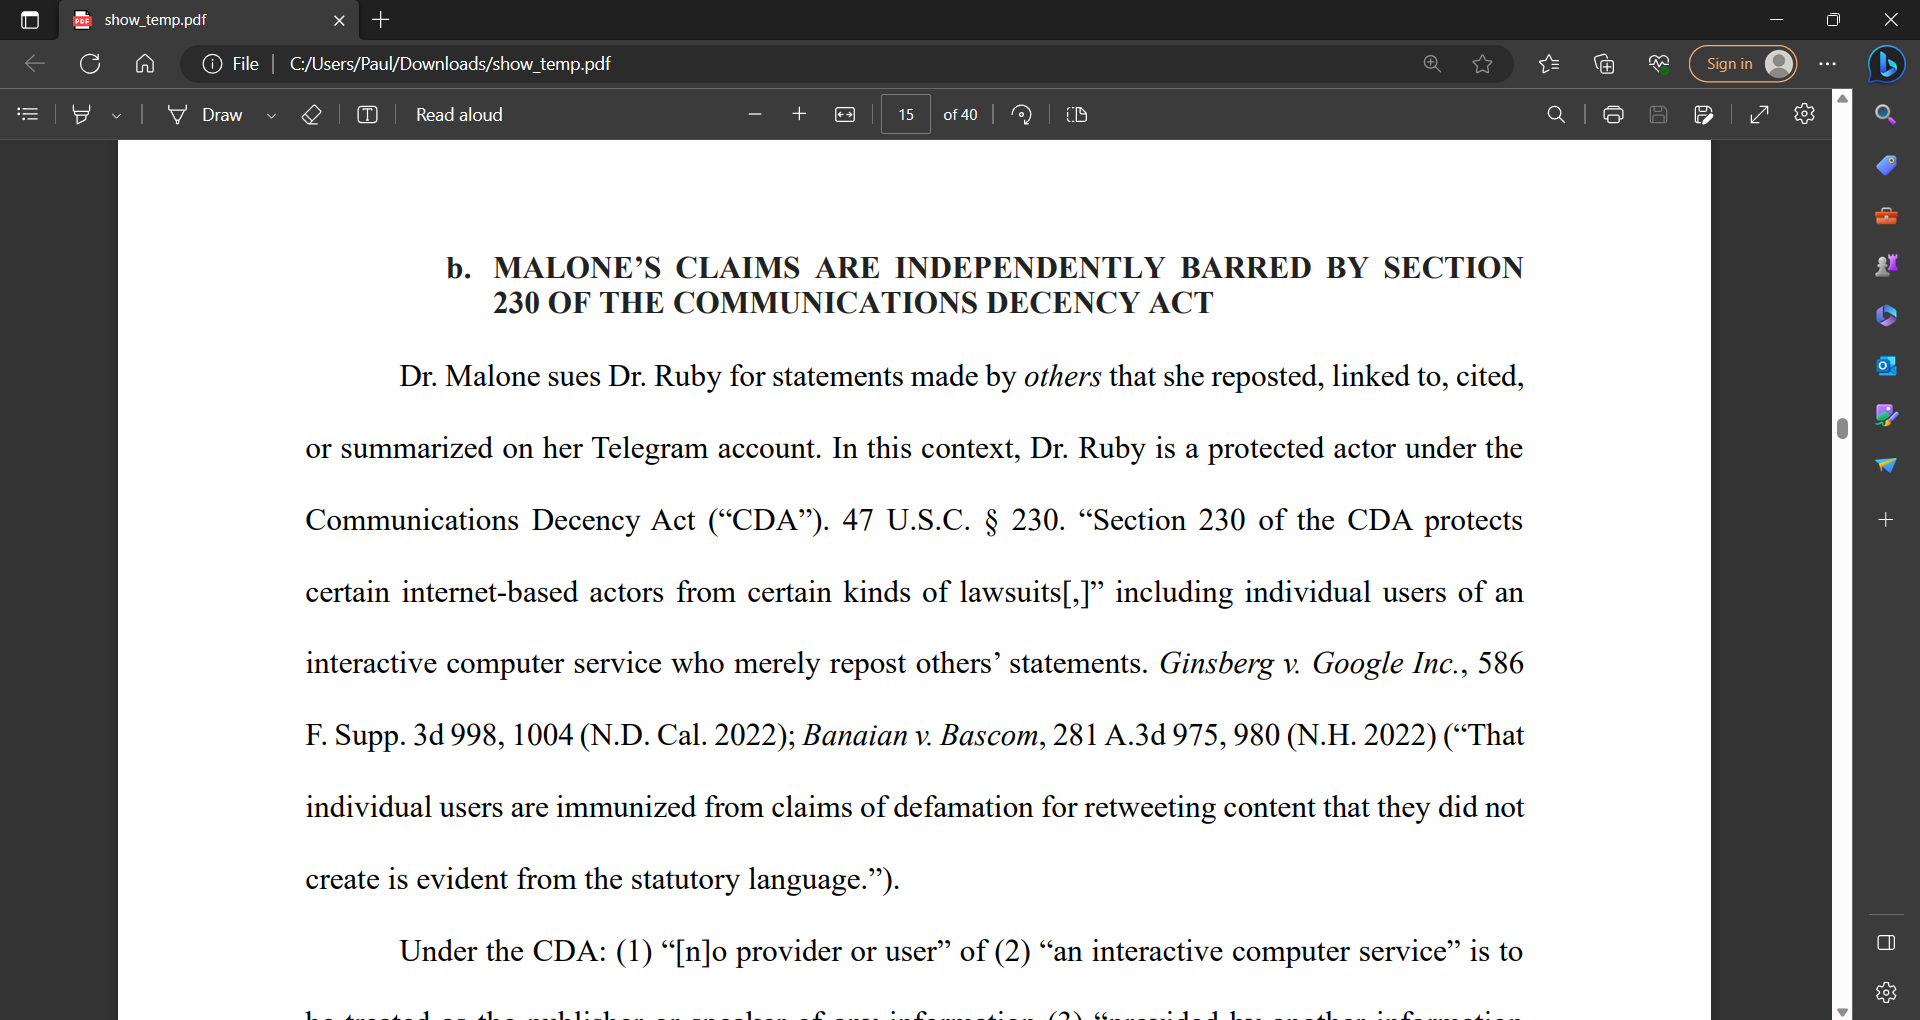Click the vertical scrollbar thumb
Screen dimensions: 1920x1020
(1842, 428)
